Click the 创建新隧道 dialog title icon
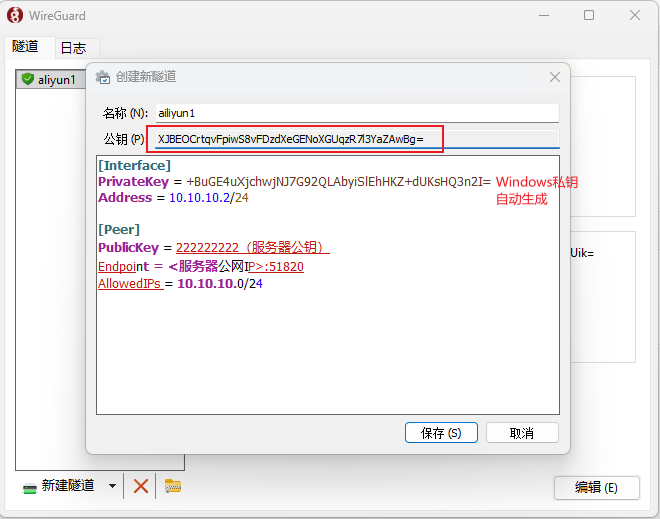Screen dimensions: 660x519 pyautogui.click(x=103, y=77)
